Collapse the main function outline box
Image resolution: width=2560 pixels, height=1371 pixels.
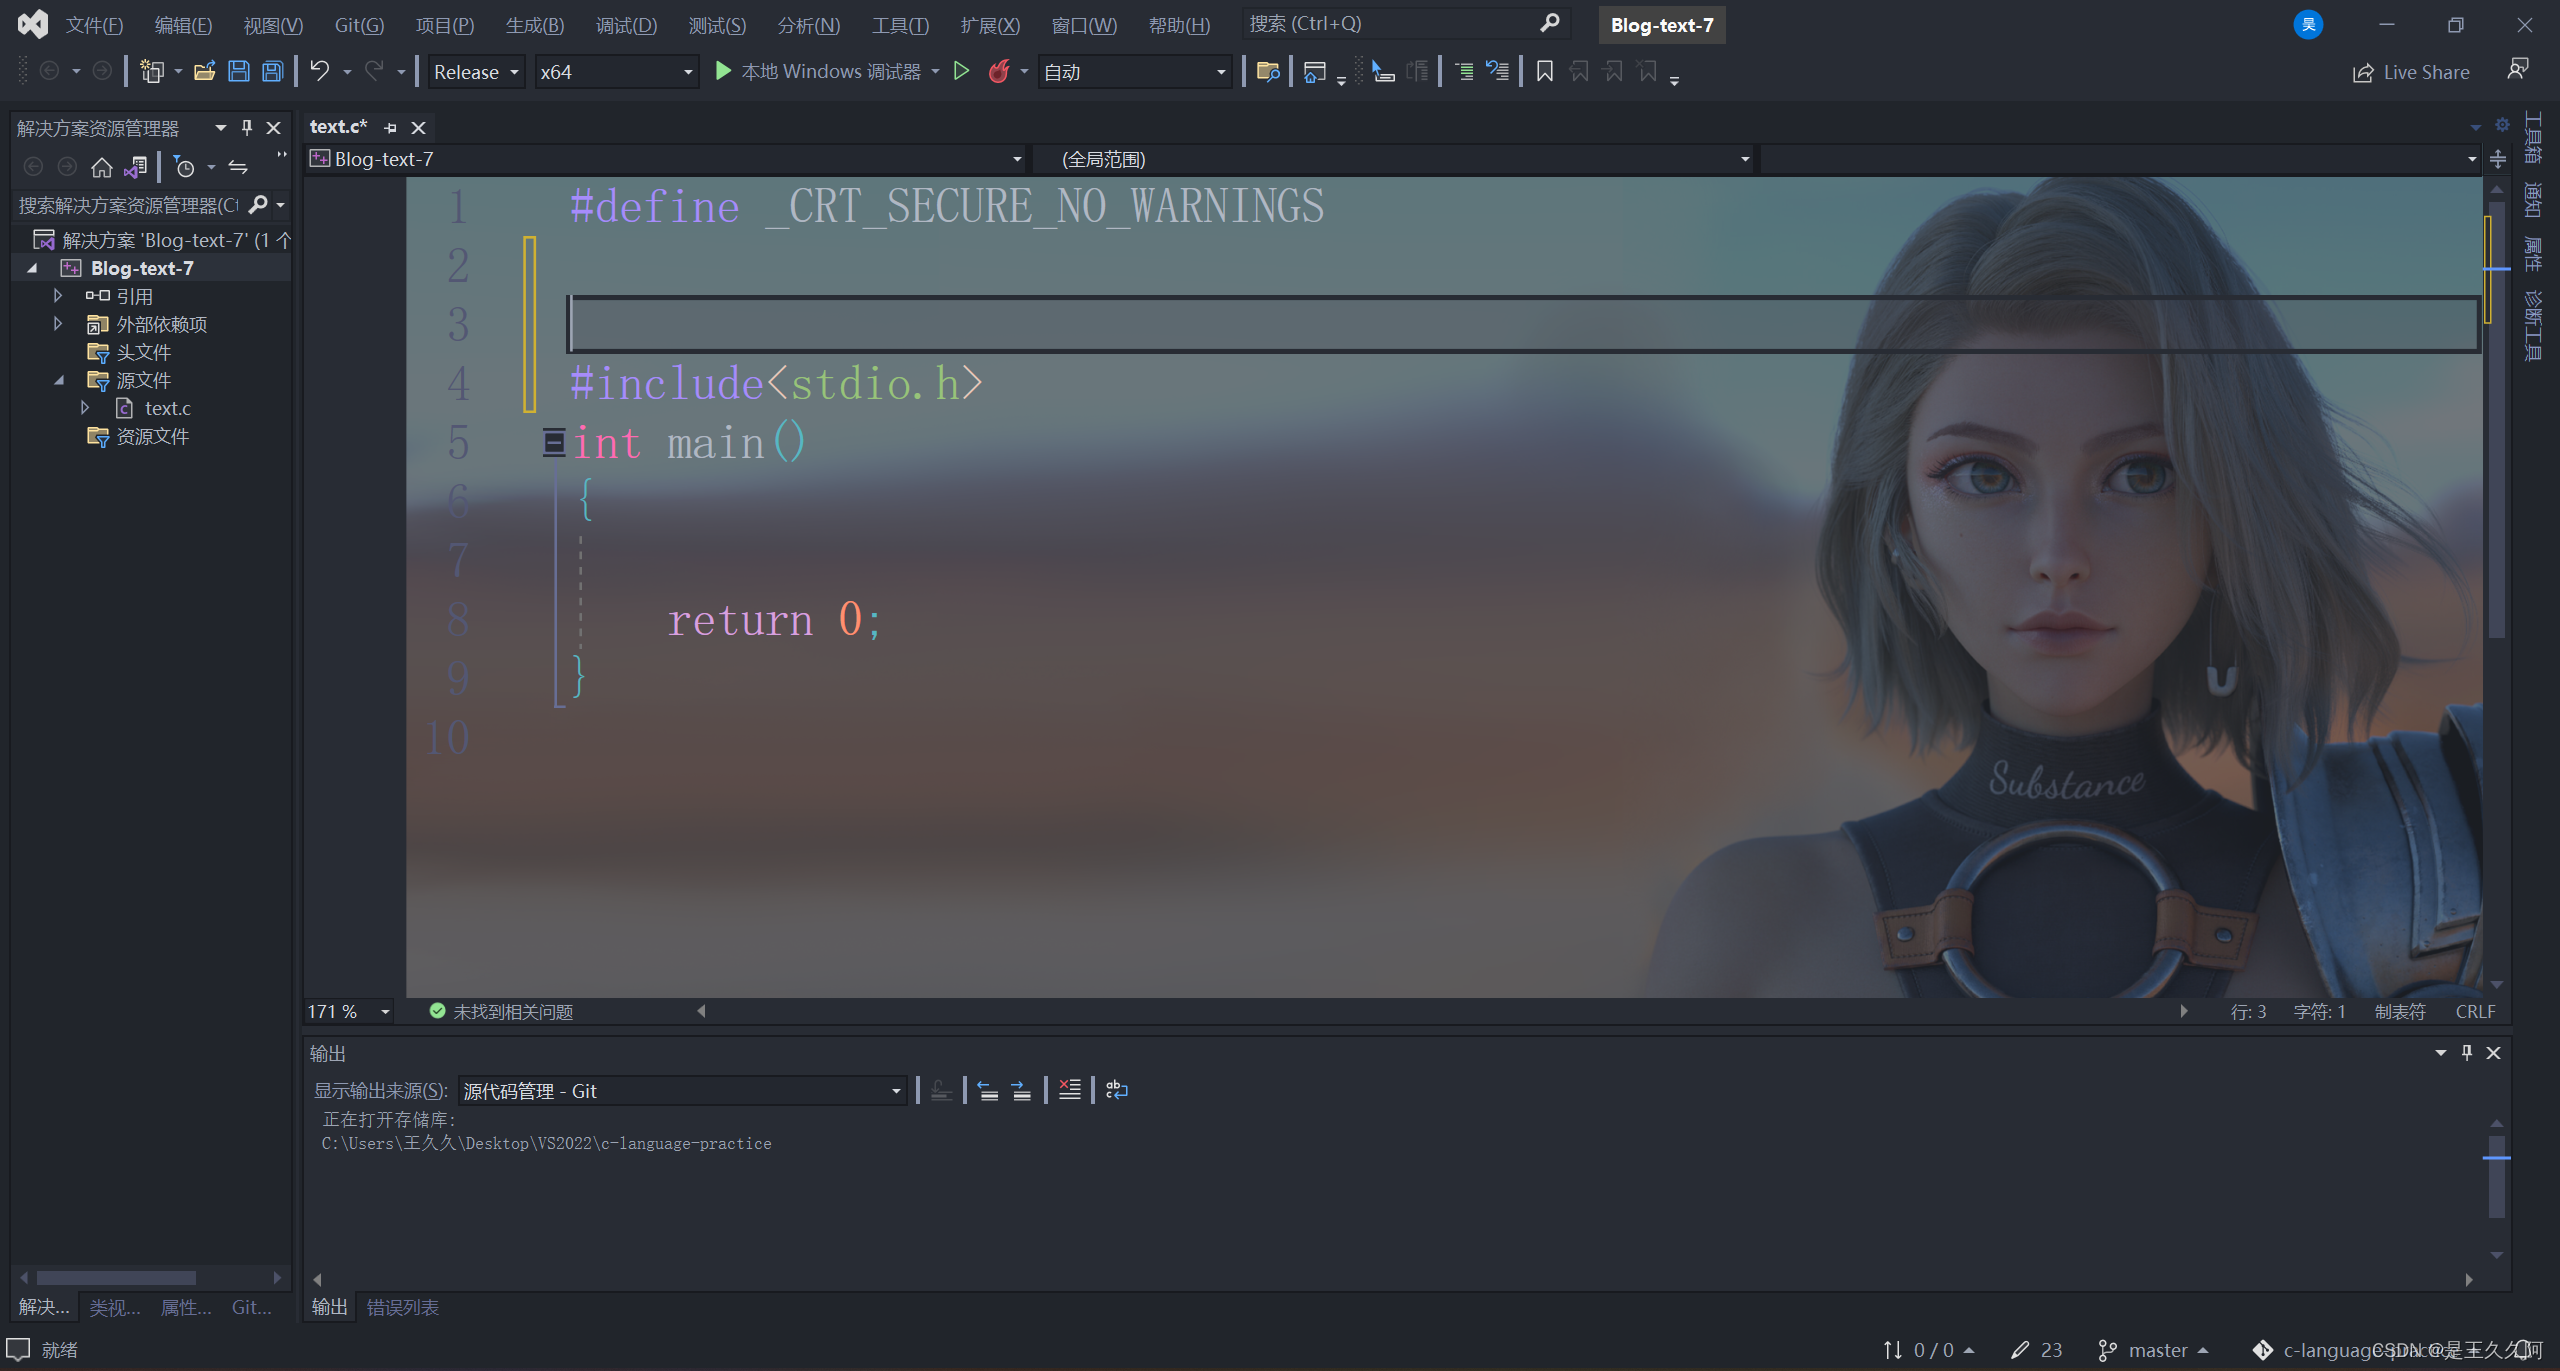tap(553, 442)
